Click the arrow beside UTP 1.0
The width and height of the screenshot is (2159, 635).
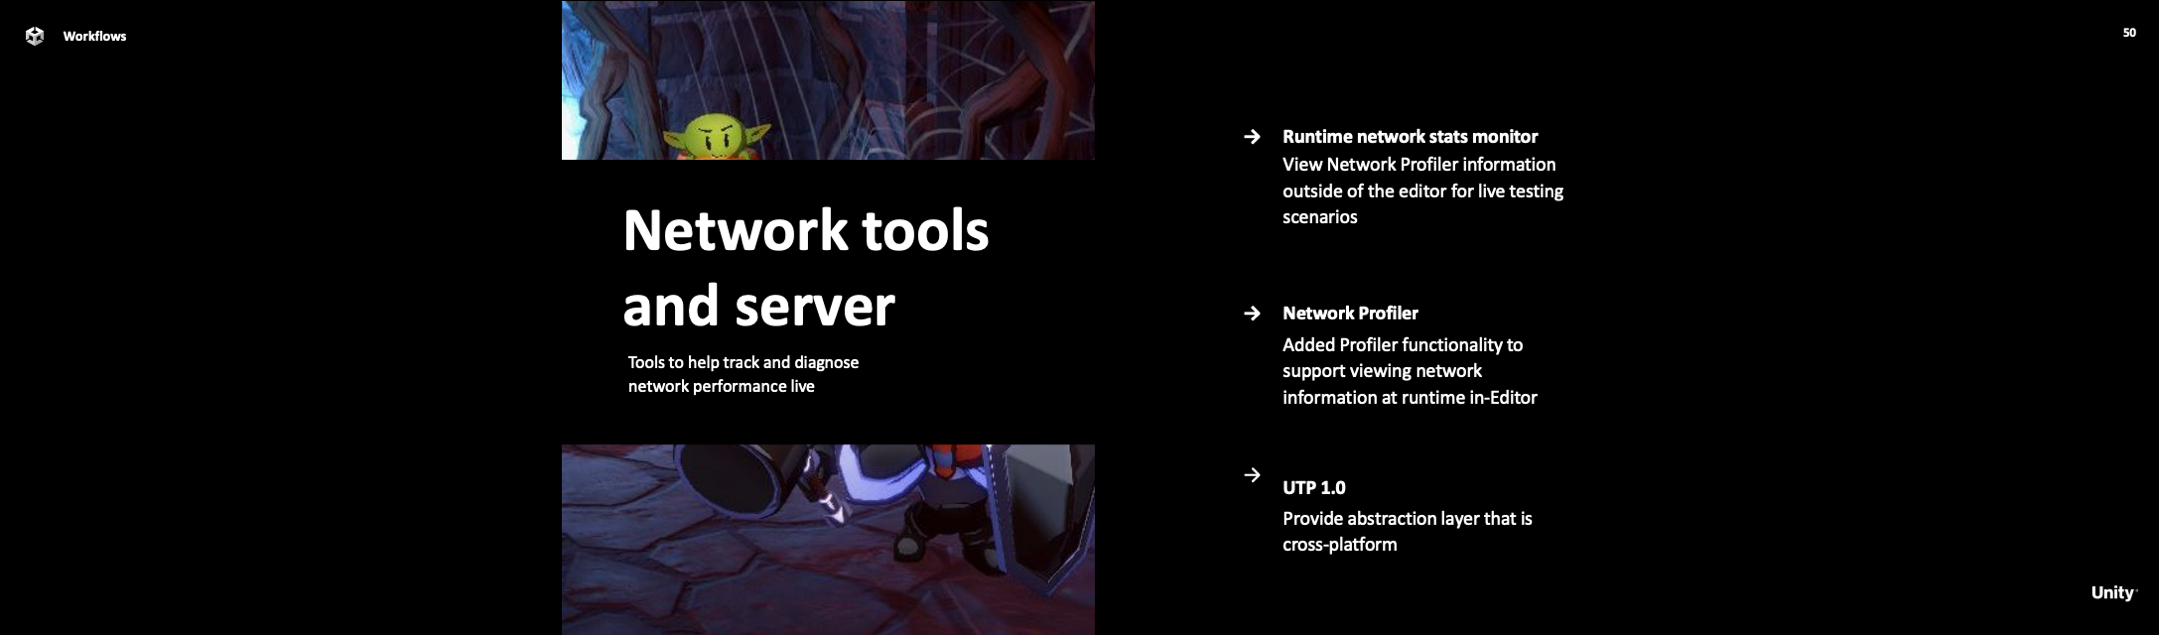coord(1252,475)
